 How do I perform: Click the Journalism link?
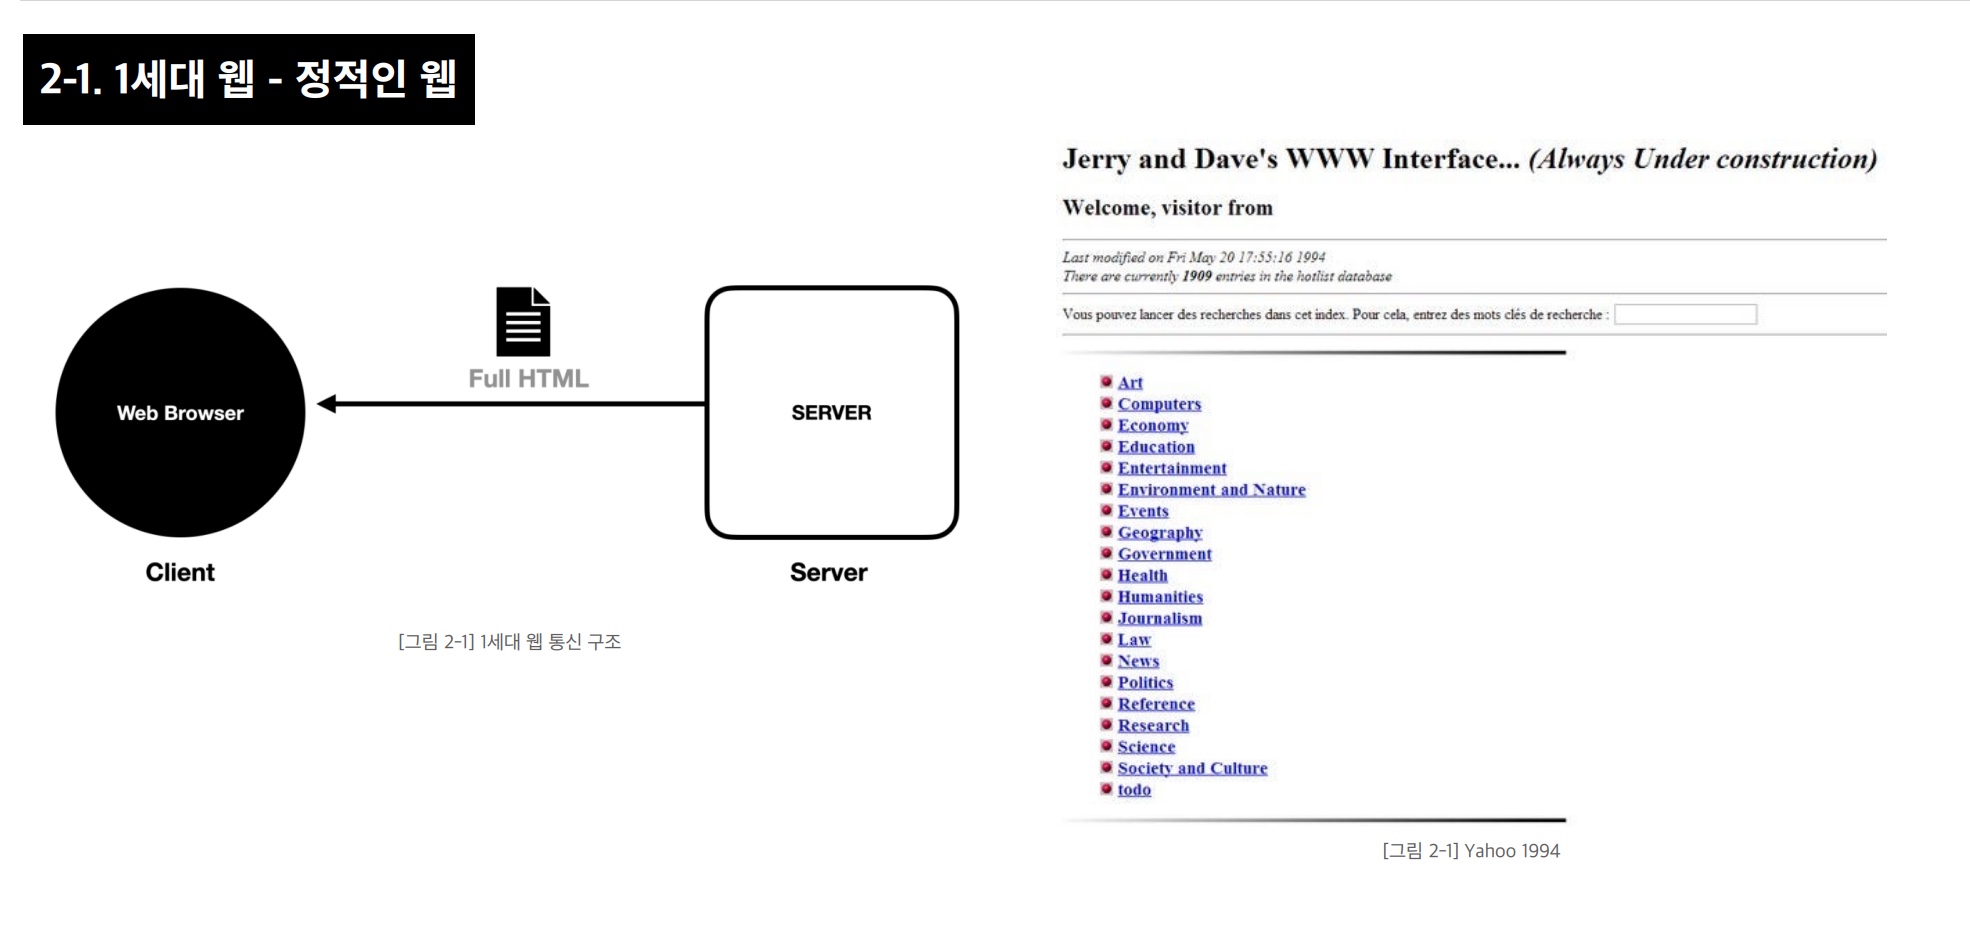tap(1160, 618)
